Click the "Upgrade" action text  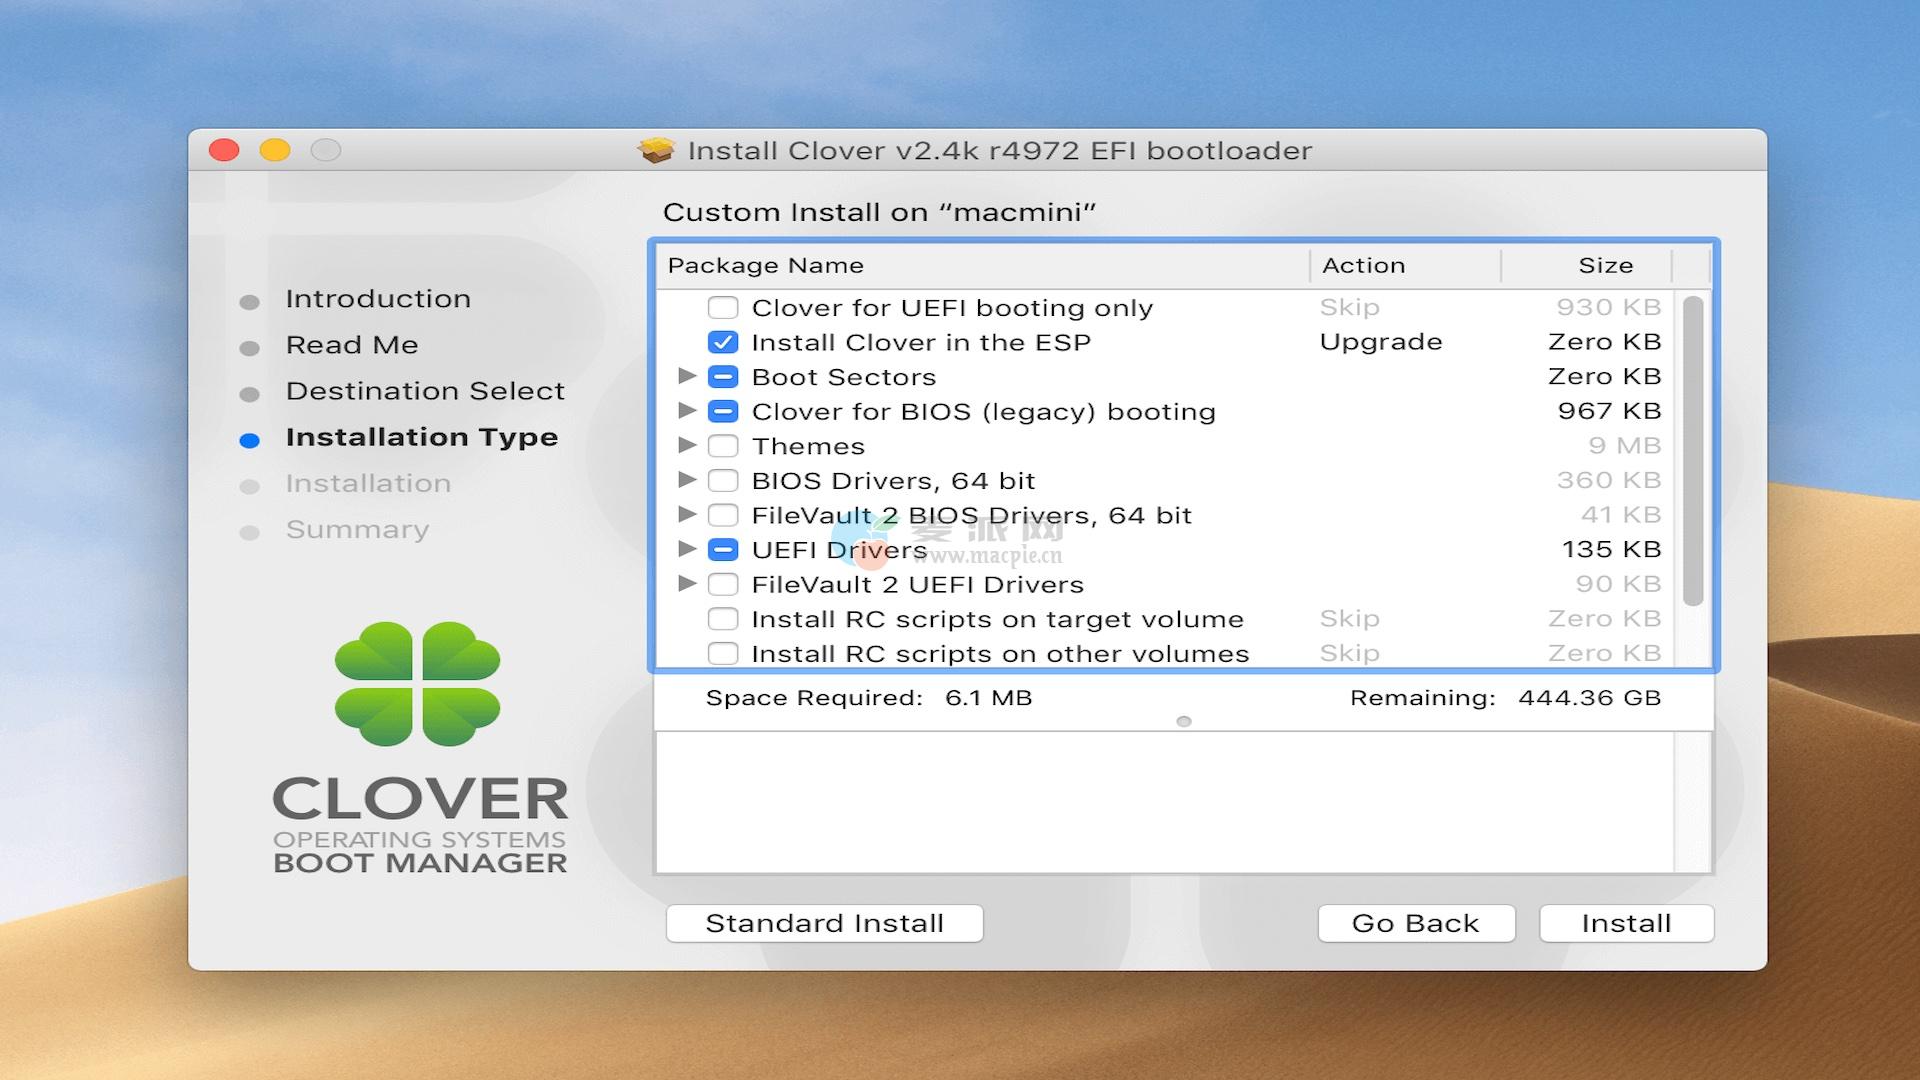point(1381,342)
